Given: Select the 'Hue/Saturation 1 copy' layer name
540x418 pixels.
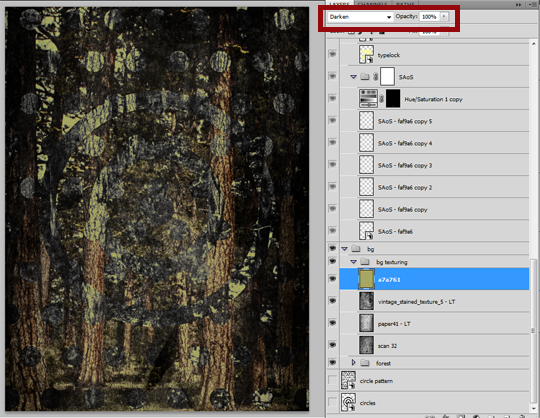Looking at the screenshot, I should [433, 99].
